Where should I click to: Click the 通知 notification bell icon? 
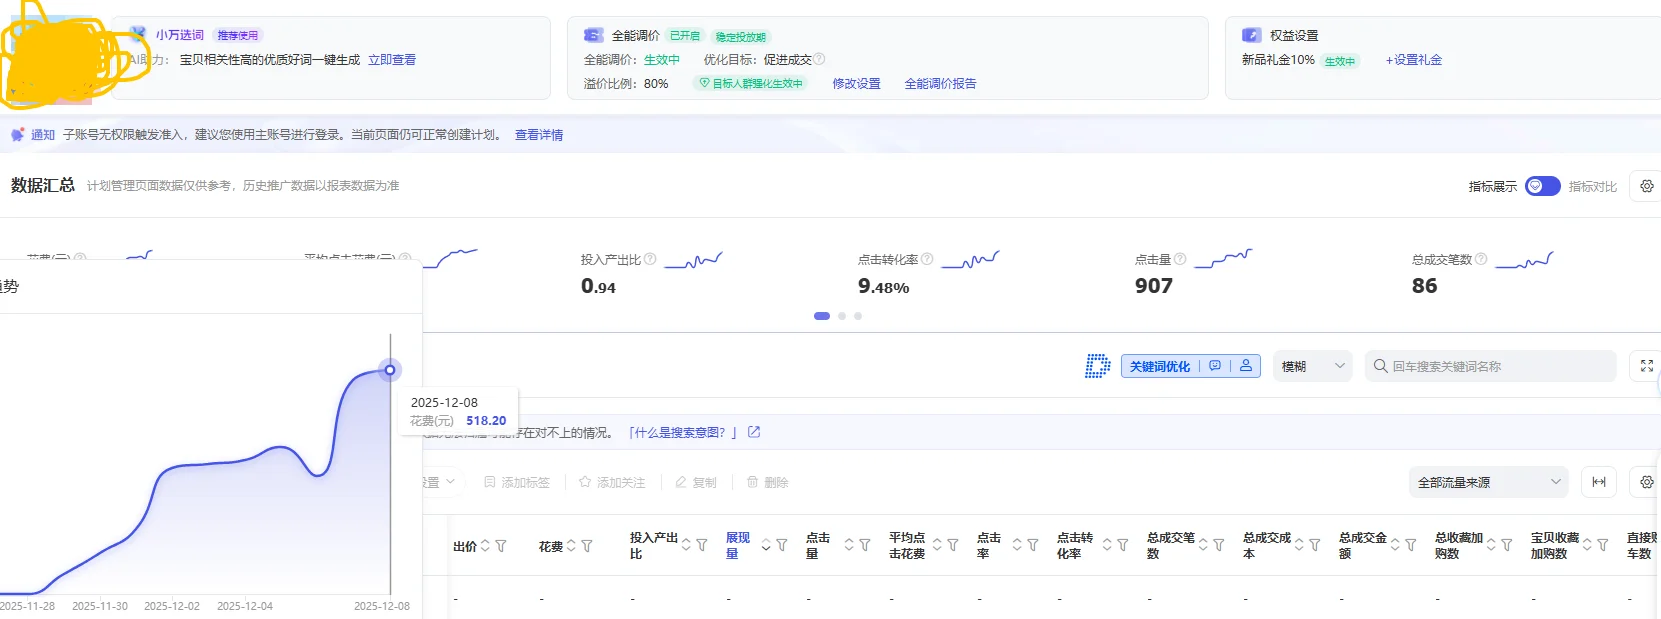pos(17,134)
